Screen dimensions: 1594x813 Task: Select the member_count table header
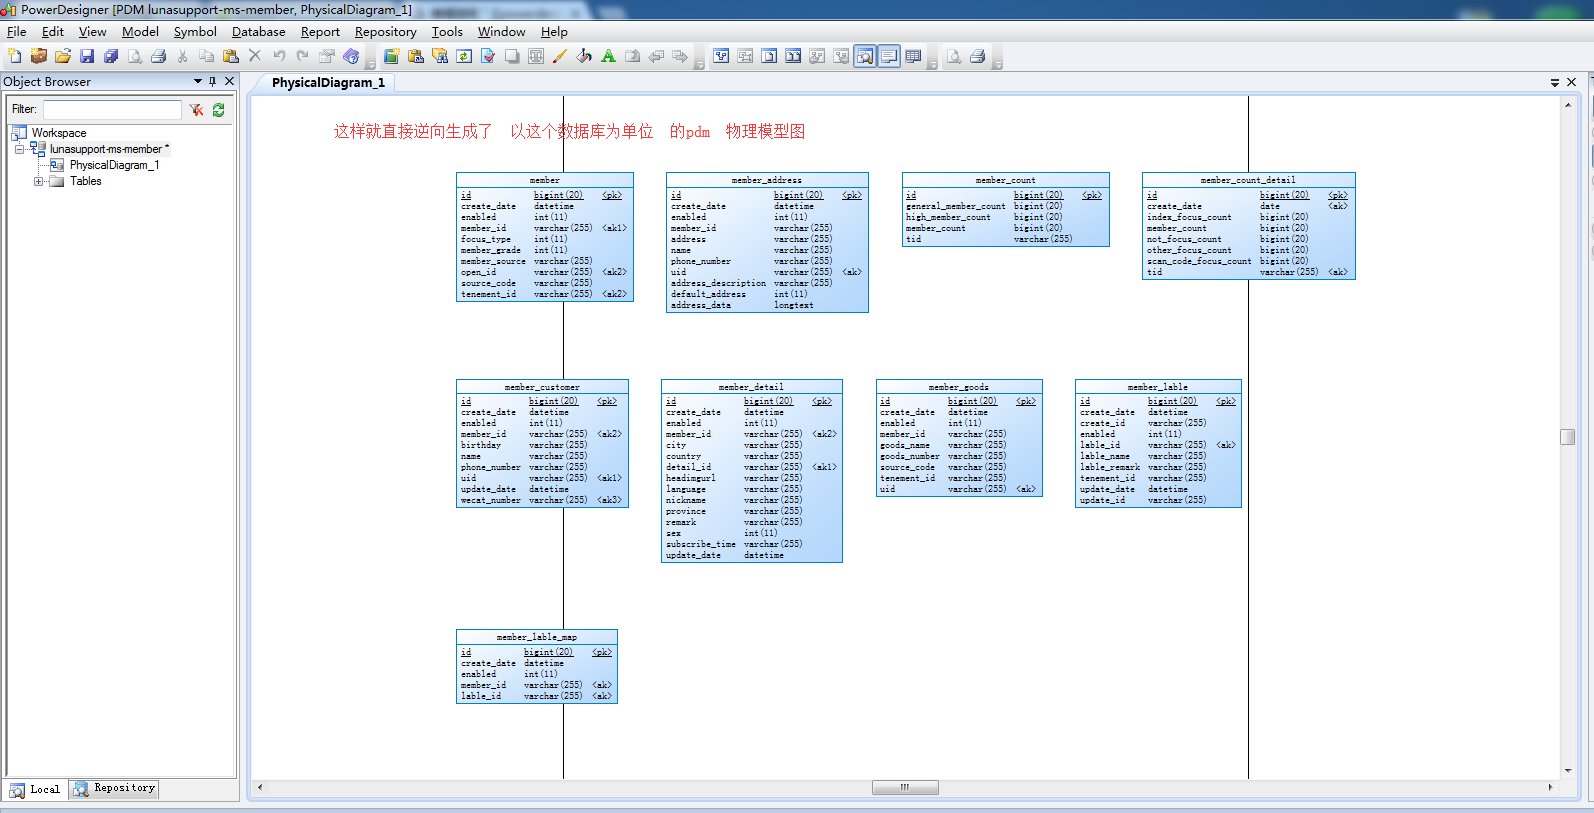click(1006, 180)
